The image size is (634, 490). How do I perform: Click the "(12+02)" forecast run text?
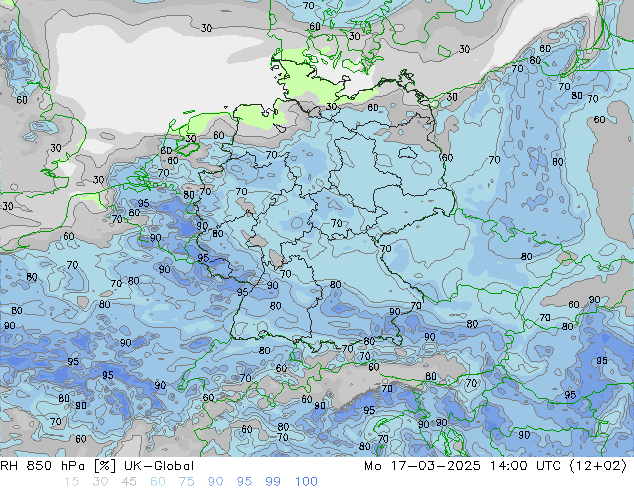click(598, 466)
